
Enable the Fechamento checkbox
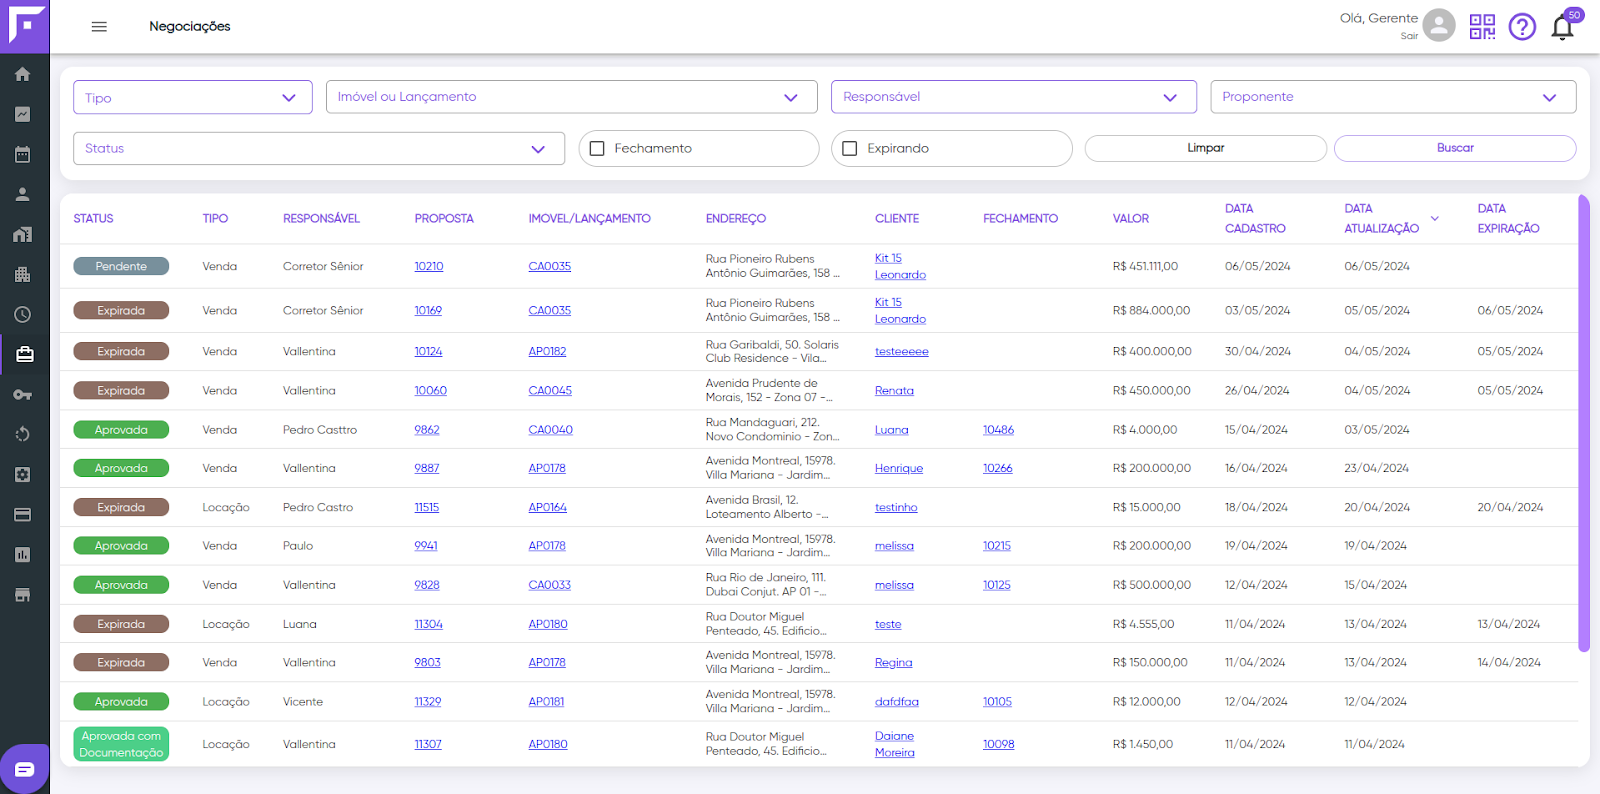597,148
